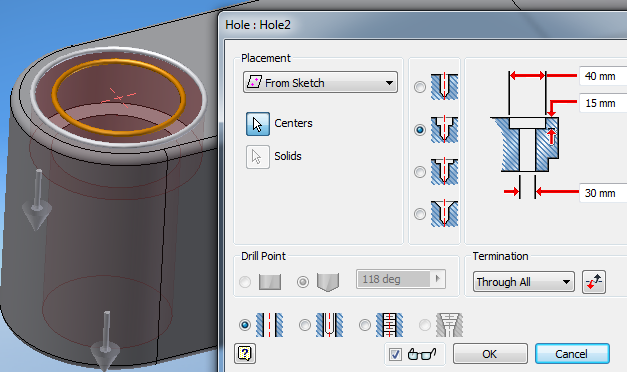Open the help question mark button
This screenshot has height=372, width=627.
pos(245,354)
